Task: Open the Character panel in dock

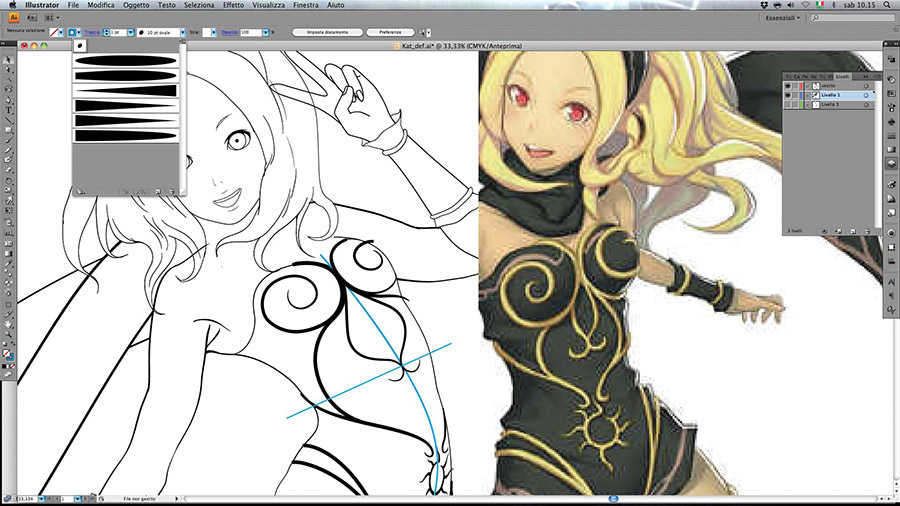Action: click(891, 281)
